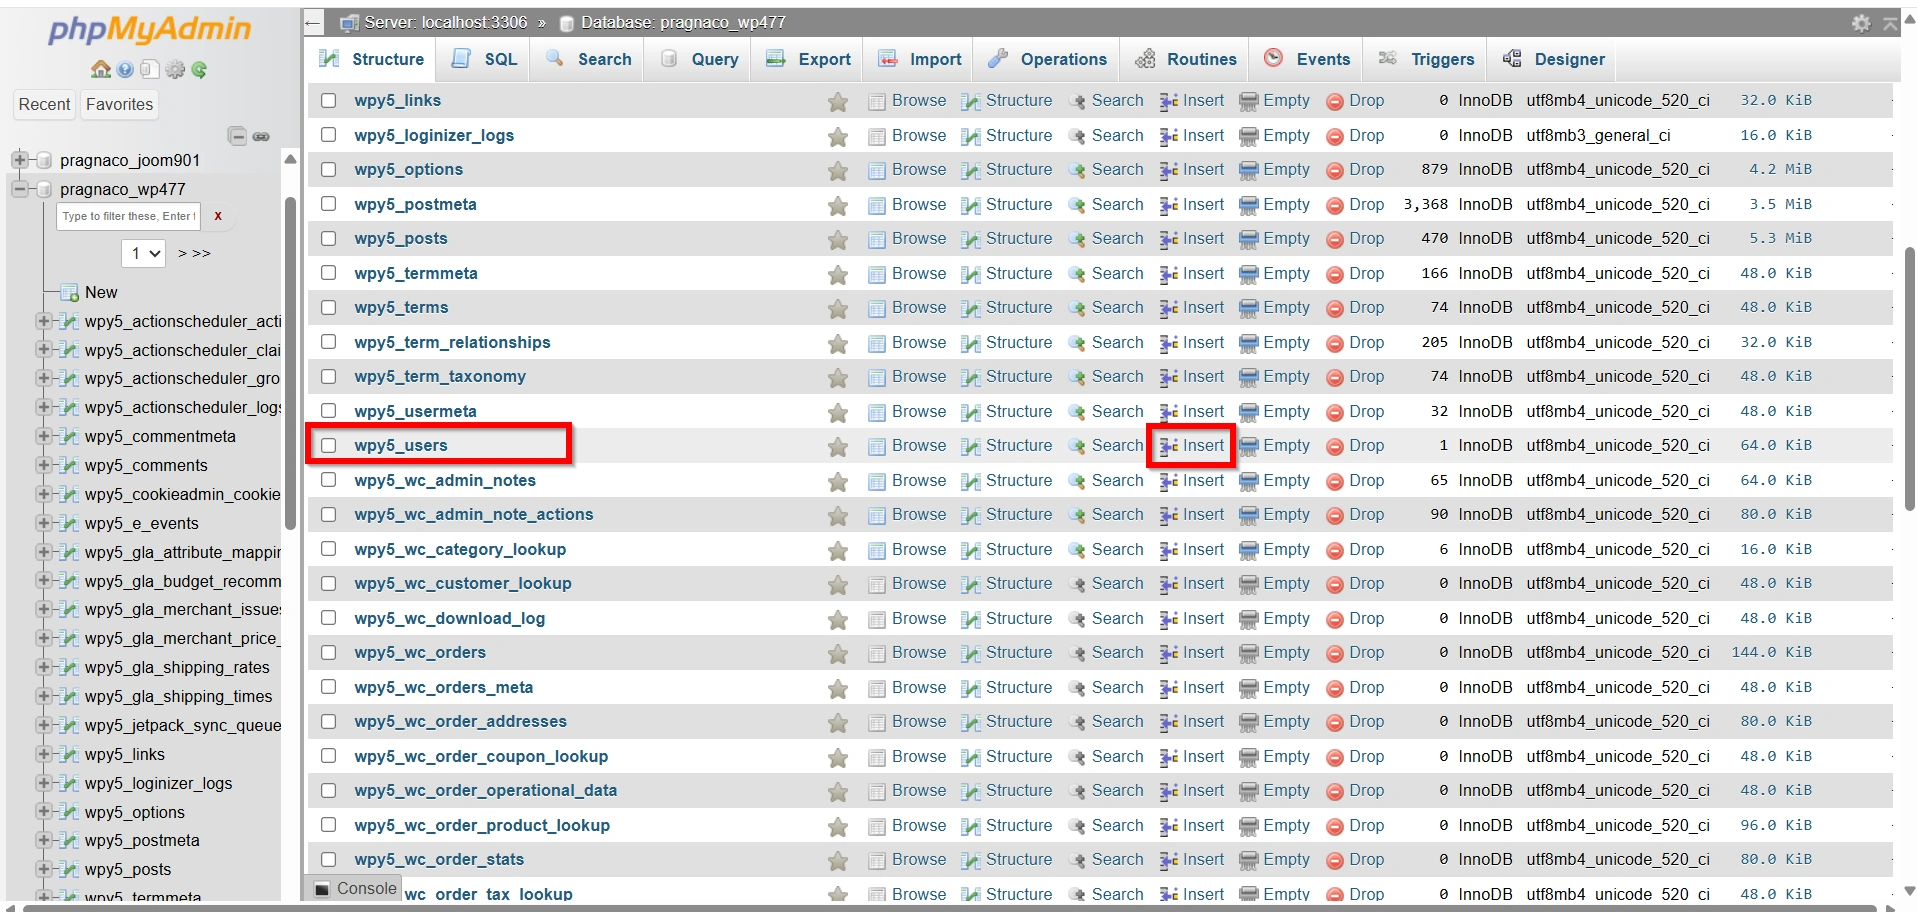Screen dimensions: 1917x912
Task: Open navigation panel settings gear icon
Action: click(175, 69)
